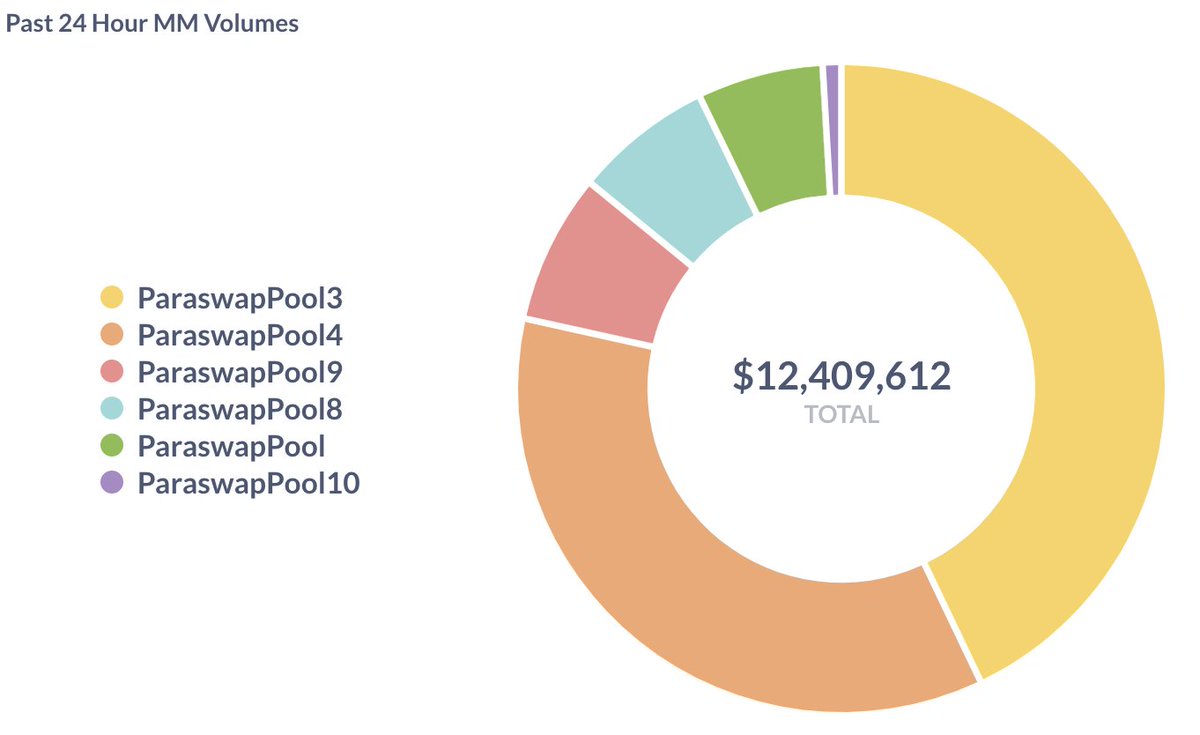Click the TOTAL caption under the amount
This screenshot has width=1200, height=735.
tap(842, 415)
